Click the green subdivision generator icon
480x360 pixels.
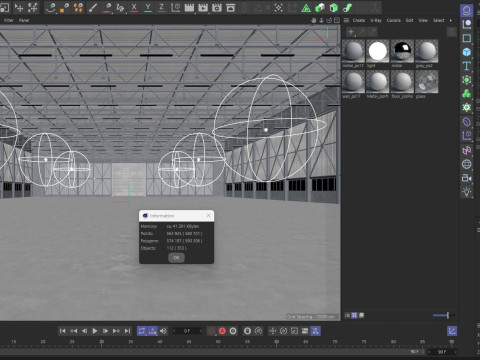(467, 80)
